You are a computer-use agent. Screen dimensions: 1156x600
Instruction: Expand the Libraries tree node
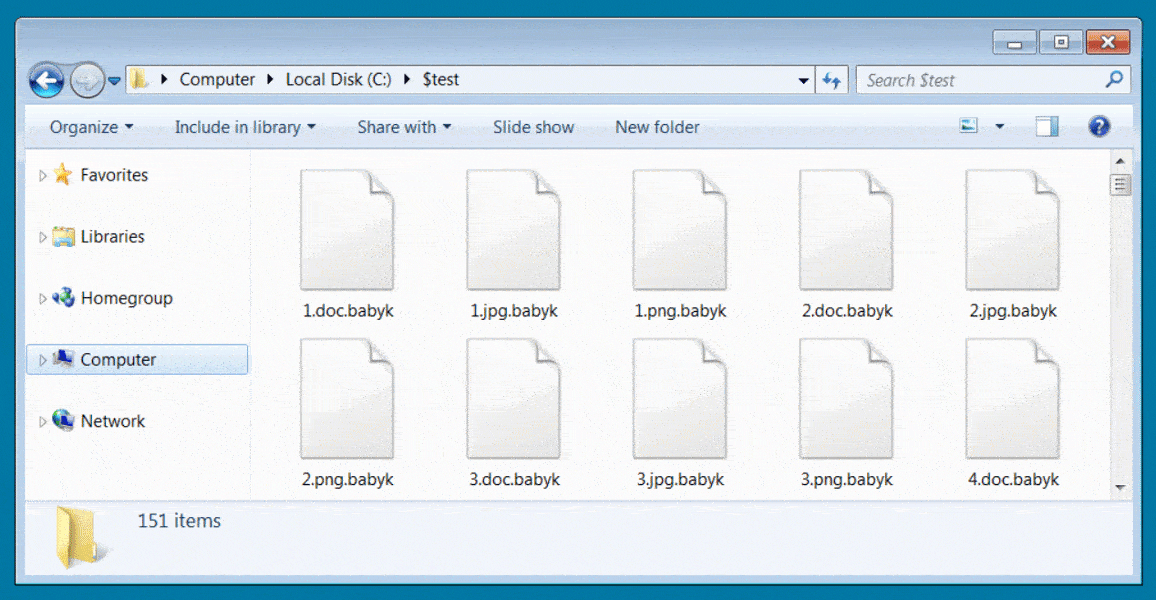click(x=43, y=237)
